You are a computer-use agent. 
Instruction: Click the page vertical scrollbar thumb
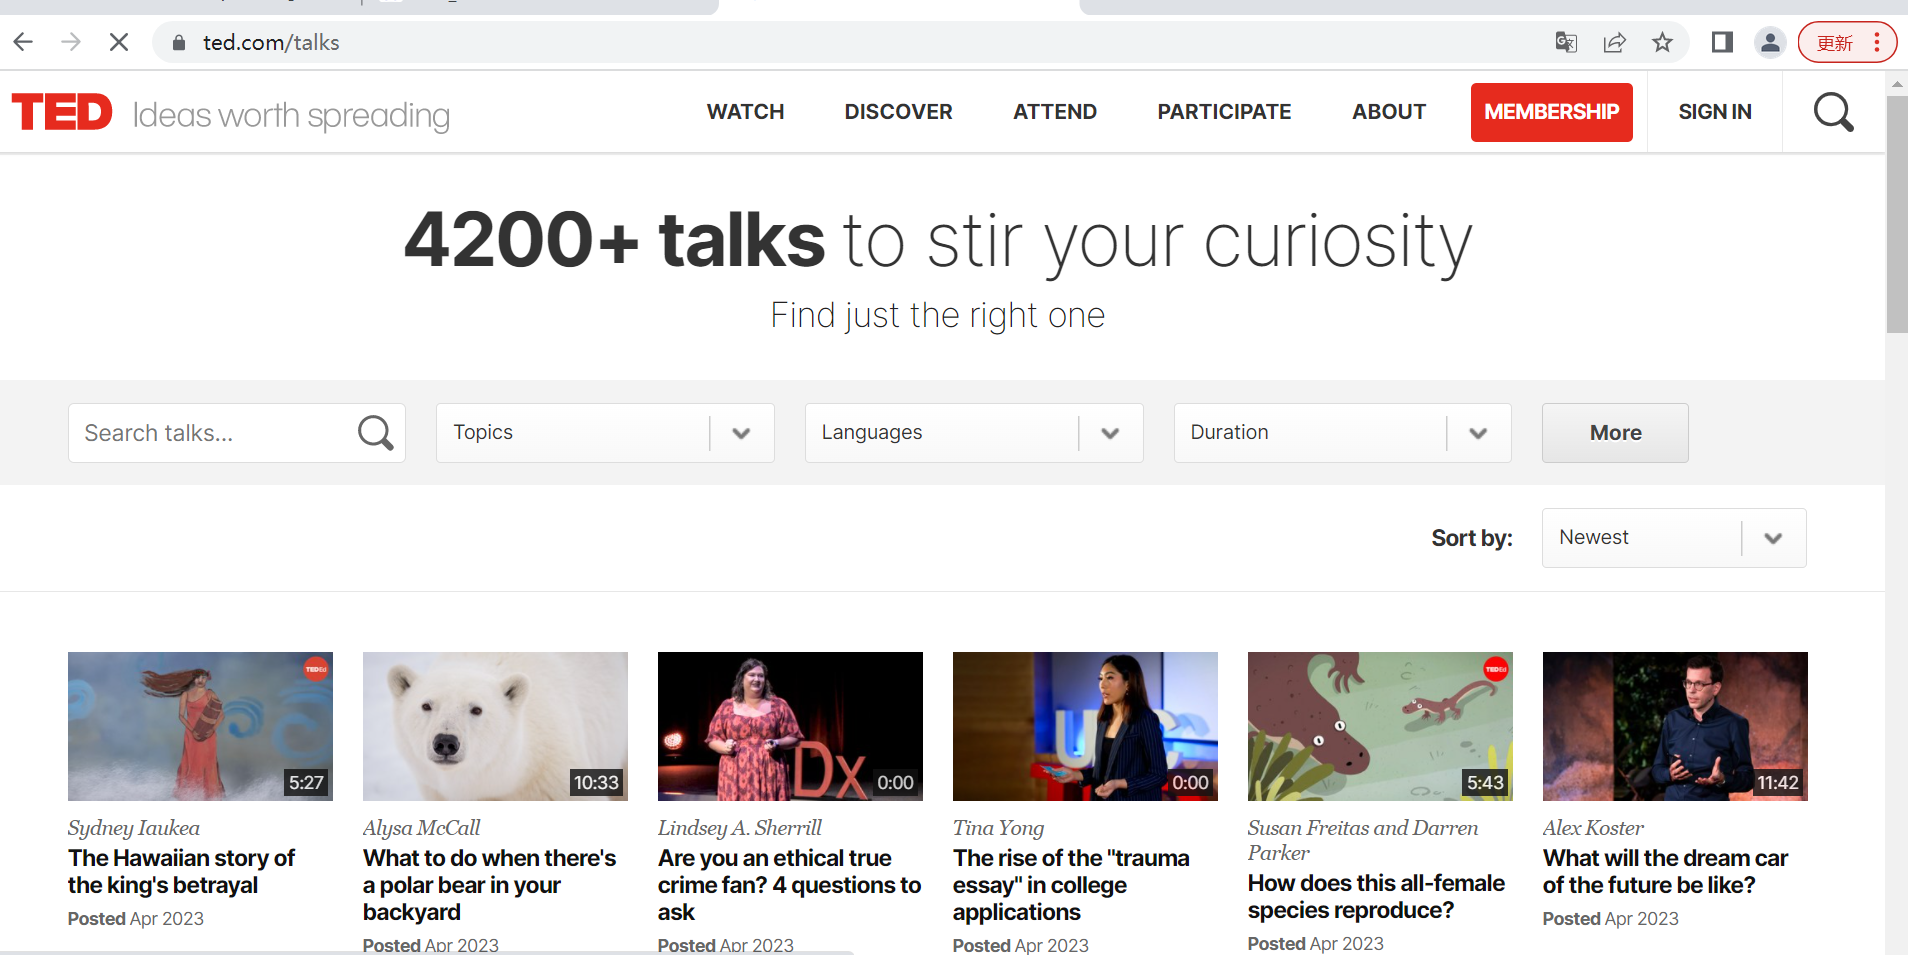coord(1897,214)
